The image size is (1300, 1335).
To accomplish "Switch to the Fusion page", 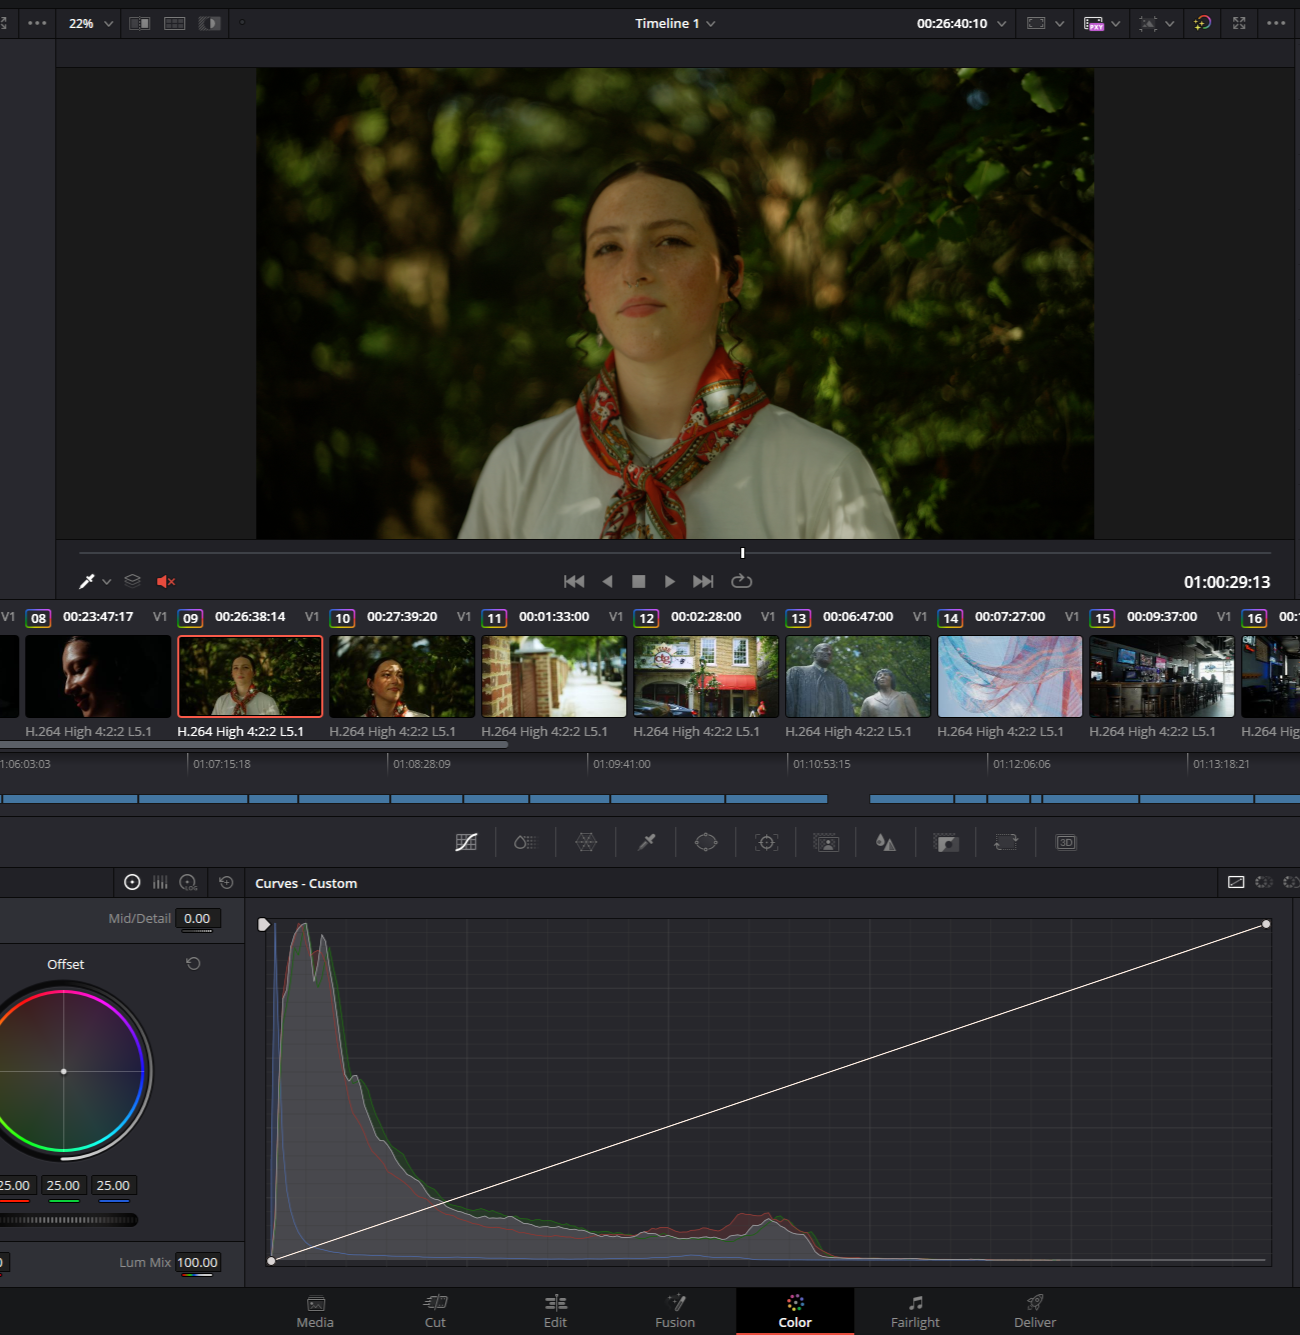I will tap(675, 1311).
